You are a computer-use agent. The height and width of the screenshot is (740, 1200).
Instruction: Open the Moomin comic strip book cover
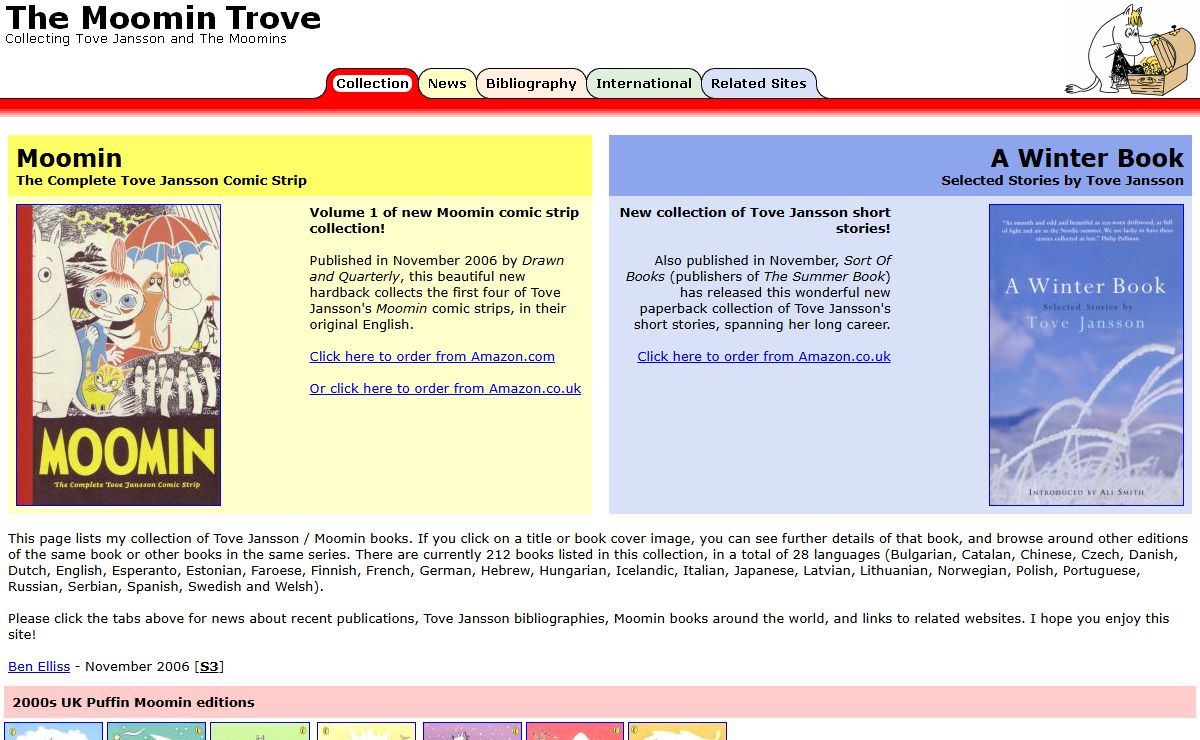pos(118,355)
